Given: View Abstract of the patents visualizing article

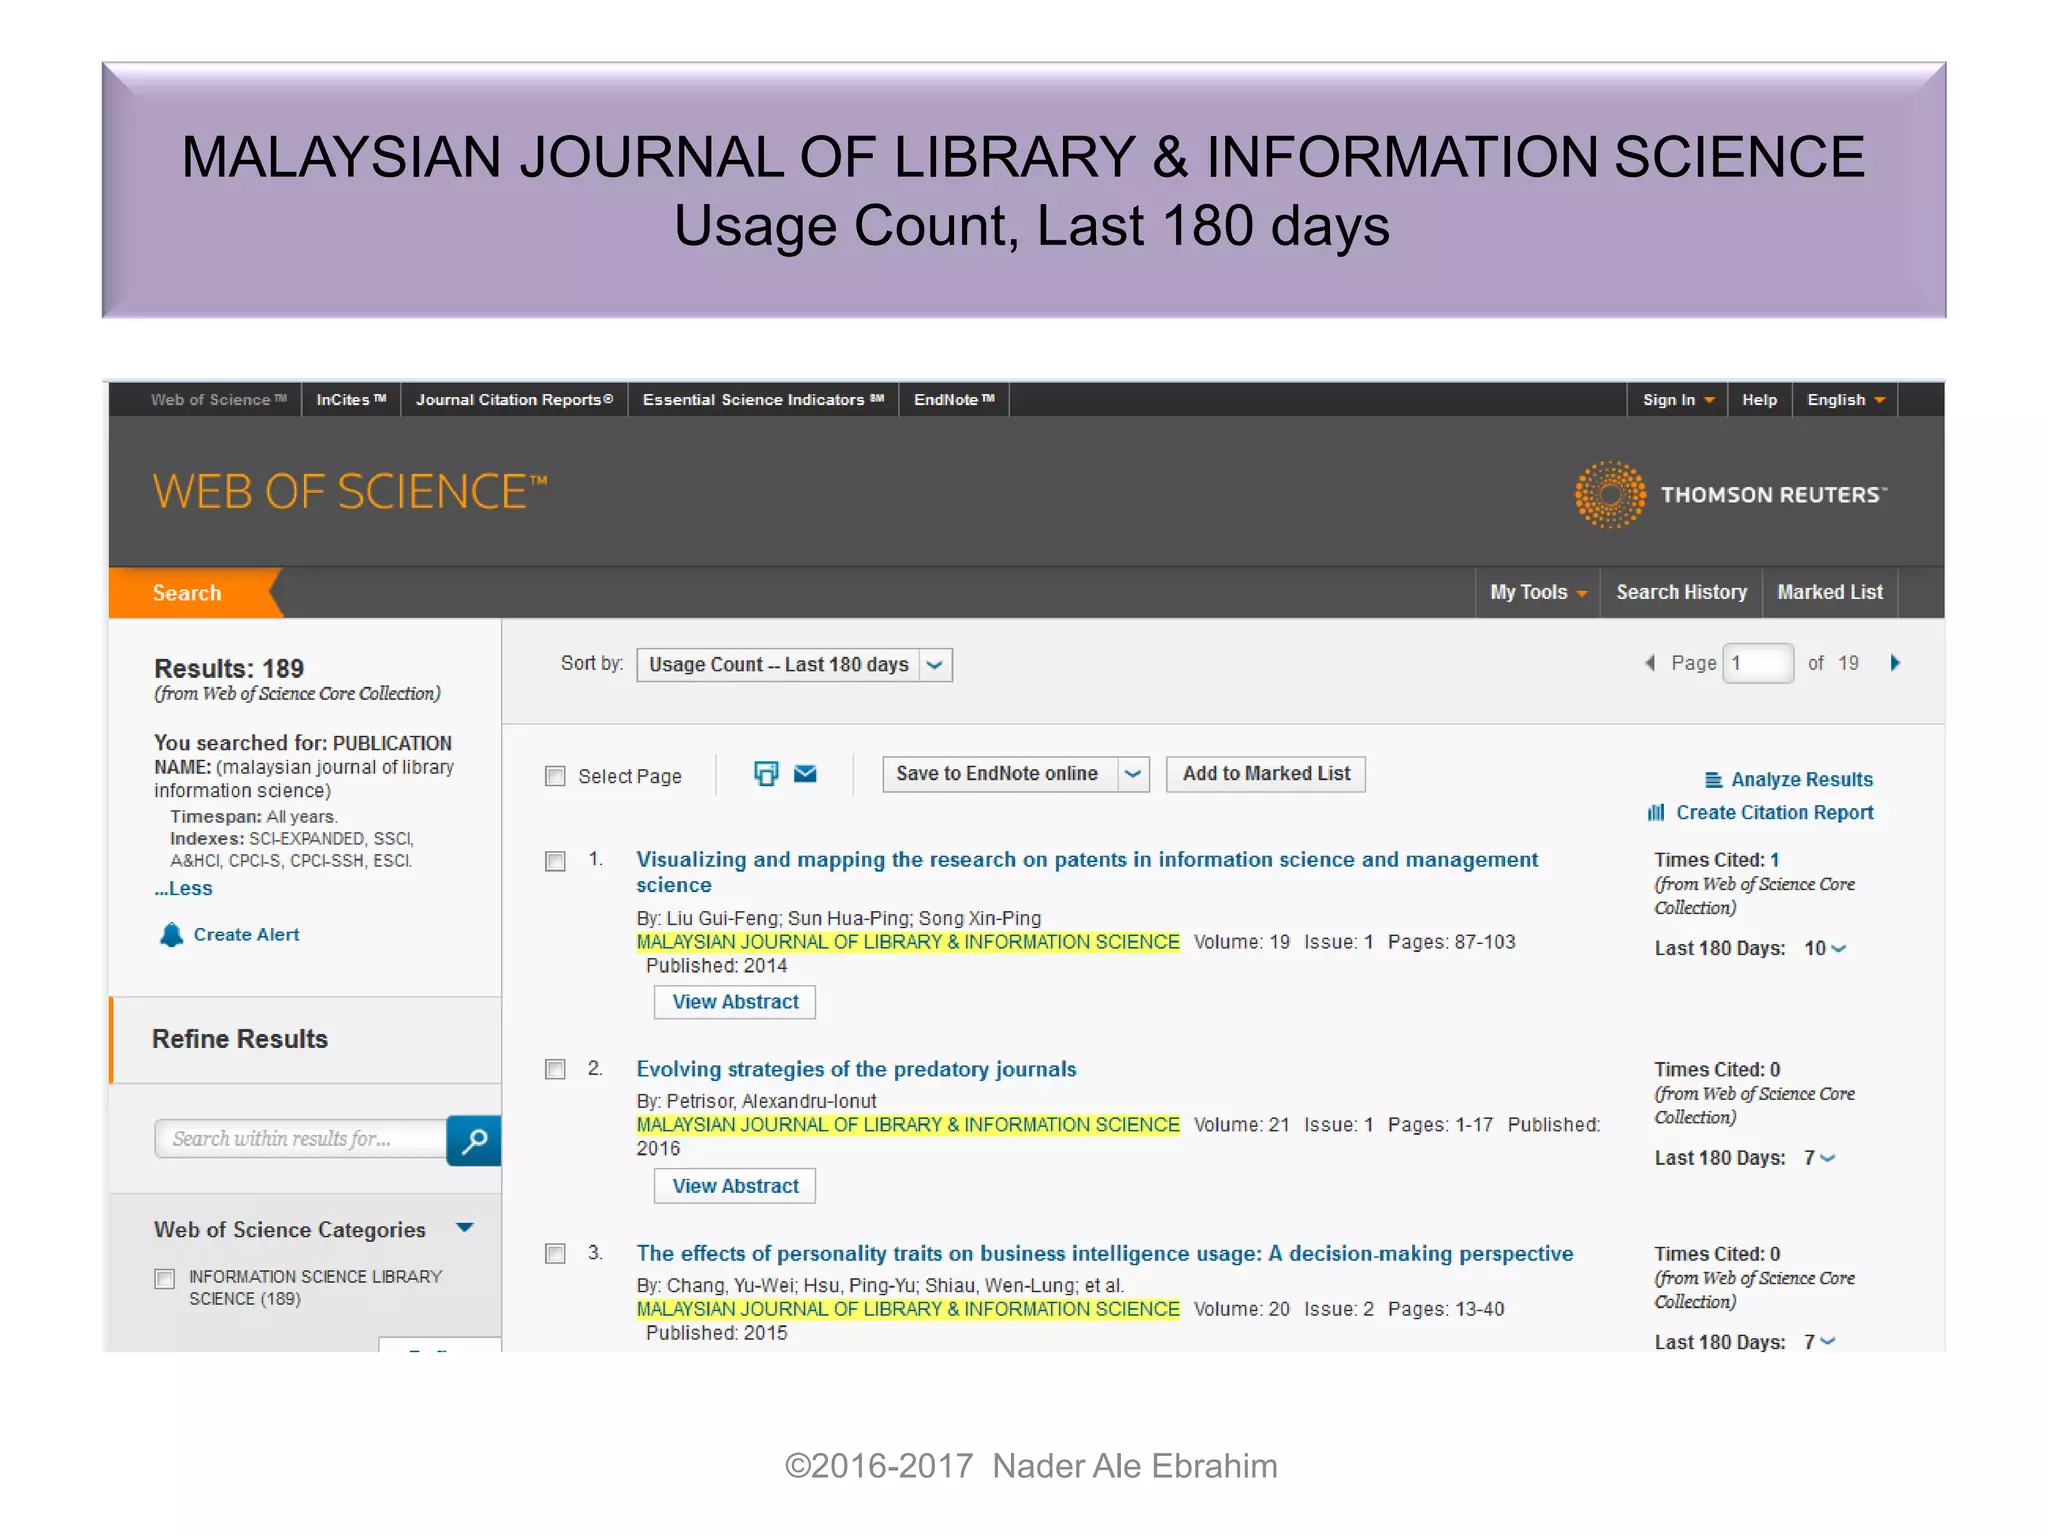Looking at the screenshot, I should (735, 1002).
